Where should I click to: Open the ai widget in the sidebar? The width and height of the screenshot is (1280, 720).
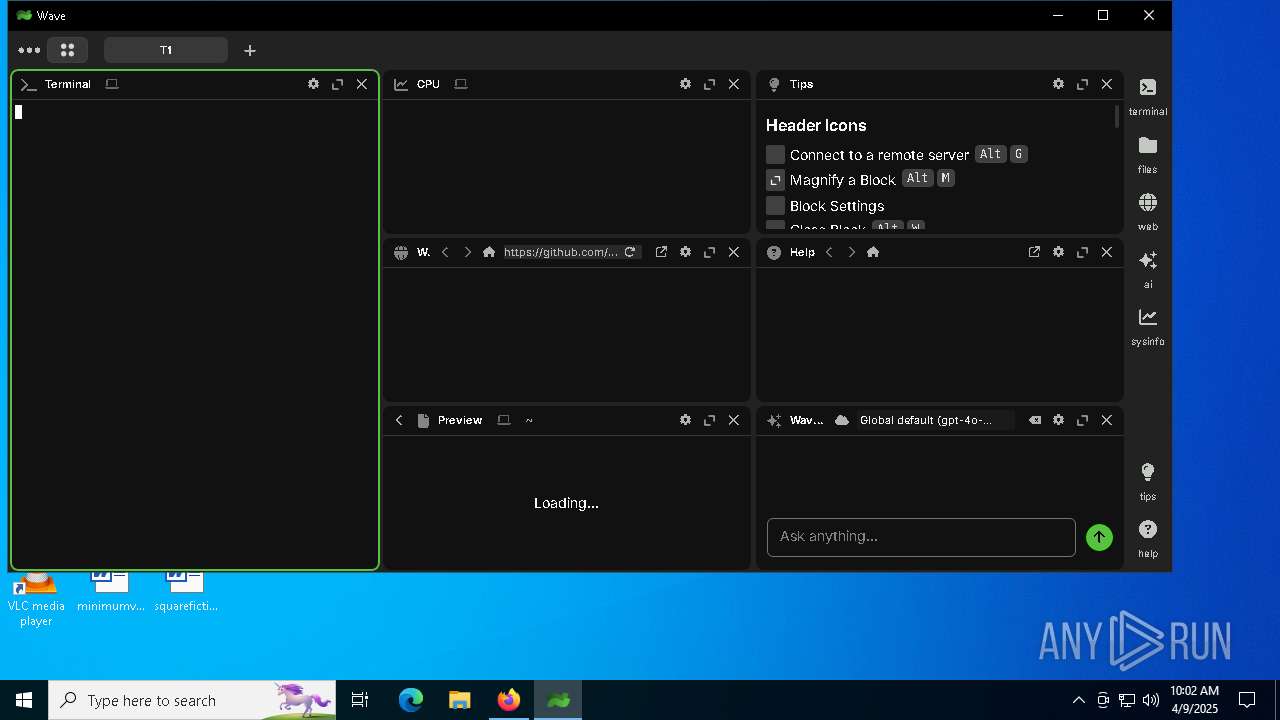point(1148,269)
